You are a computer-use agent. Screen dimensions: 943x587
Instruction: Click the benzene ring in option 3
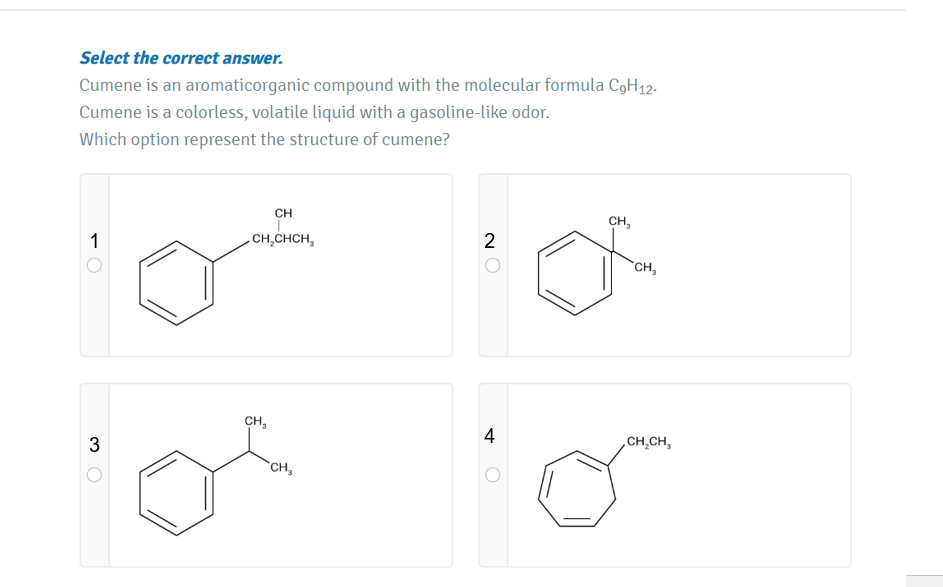(178, 489)
